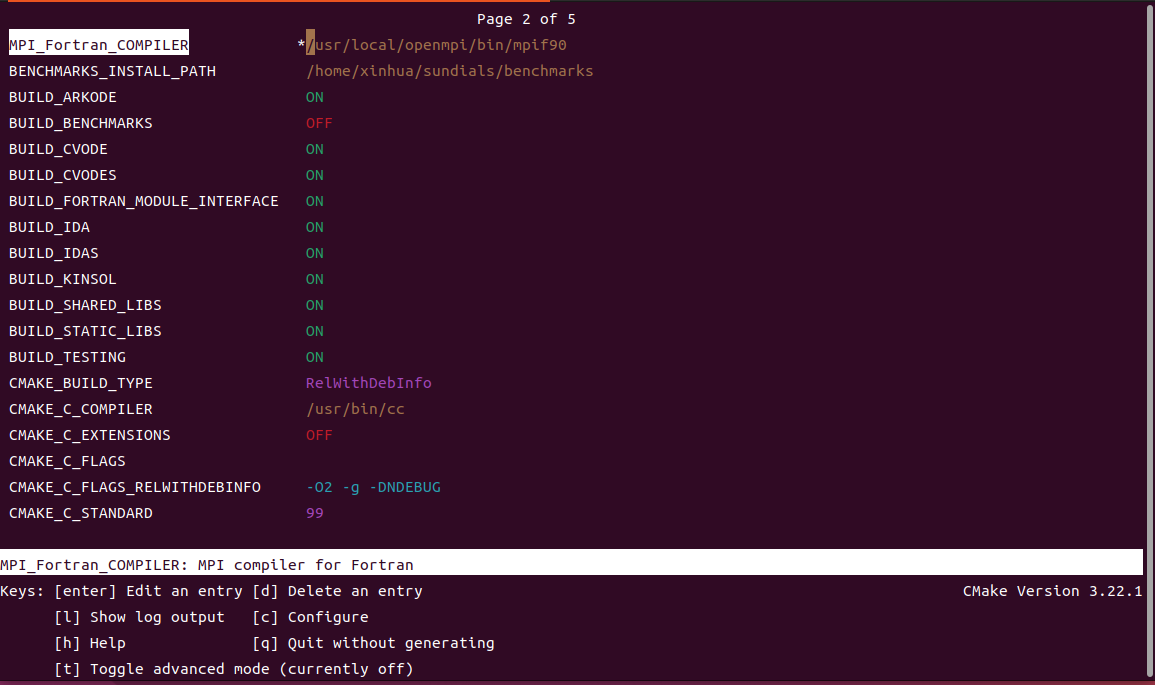The width and height of the screenshot is (1155, 685).
Task: Select the BUILD_CVODES option name
Action: [x=63, y=175]
